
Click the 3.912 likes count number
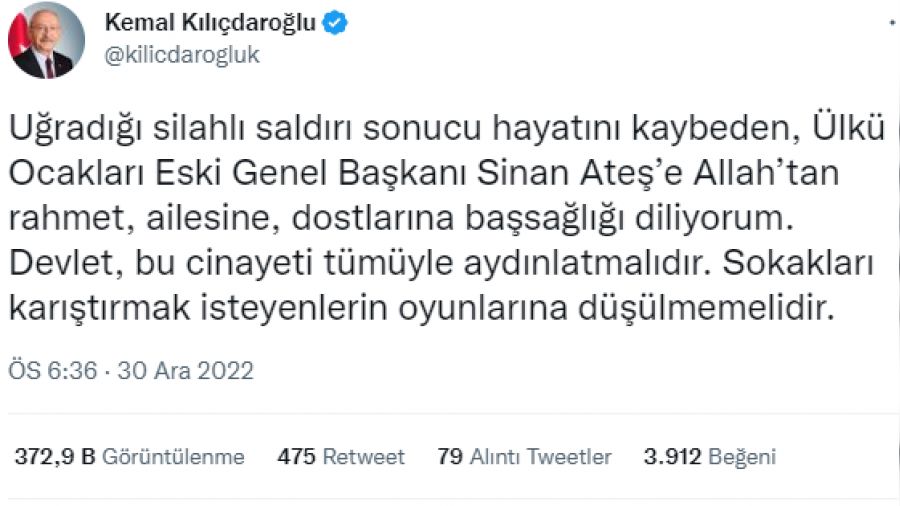click(672, 457)
